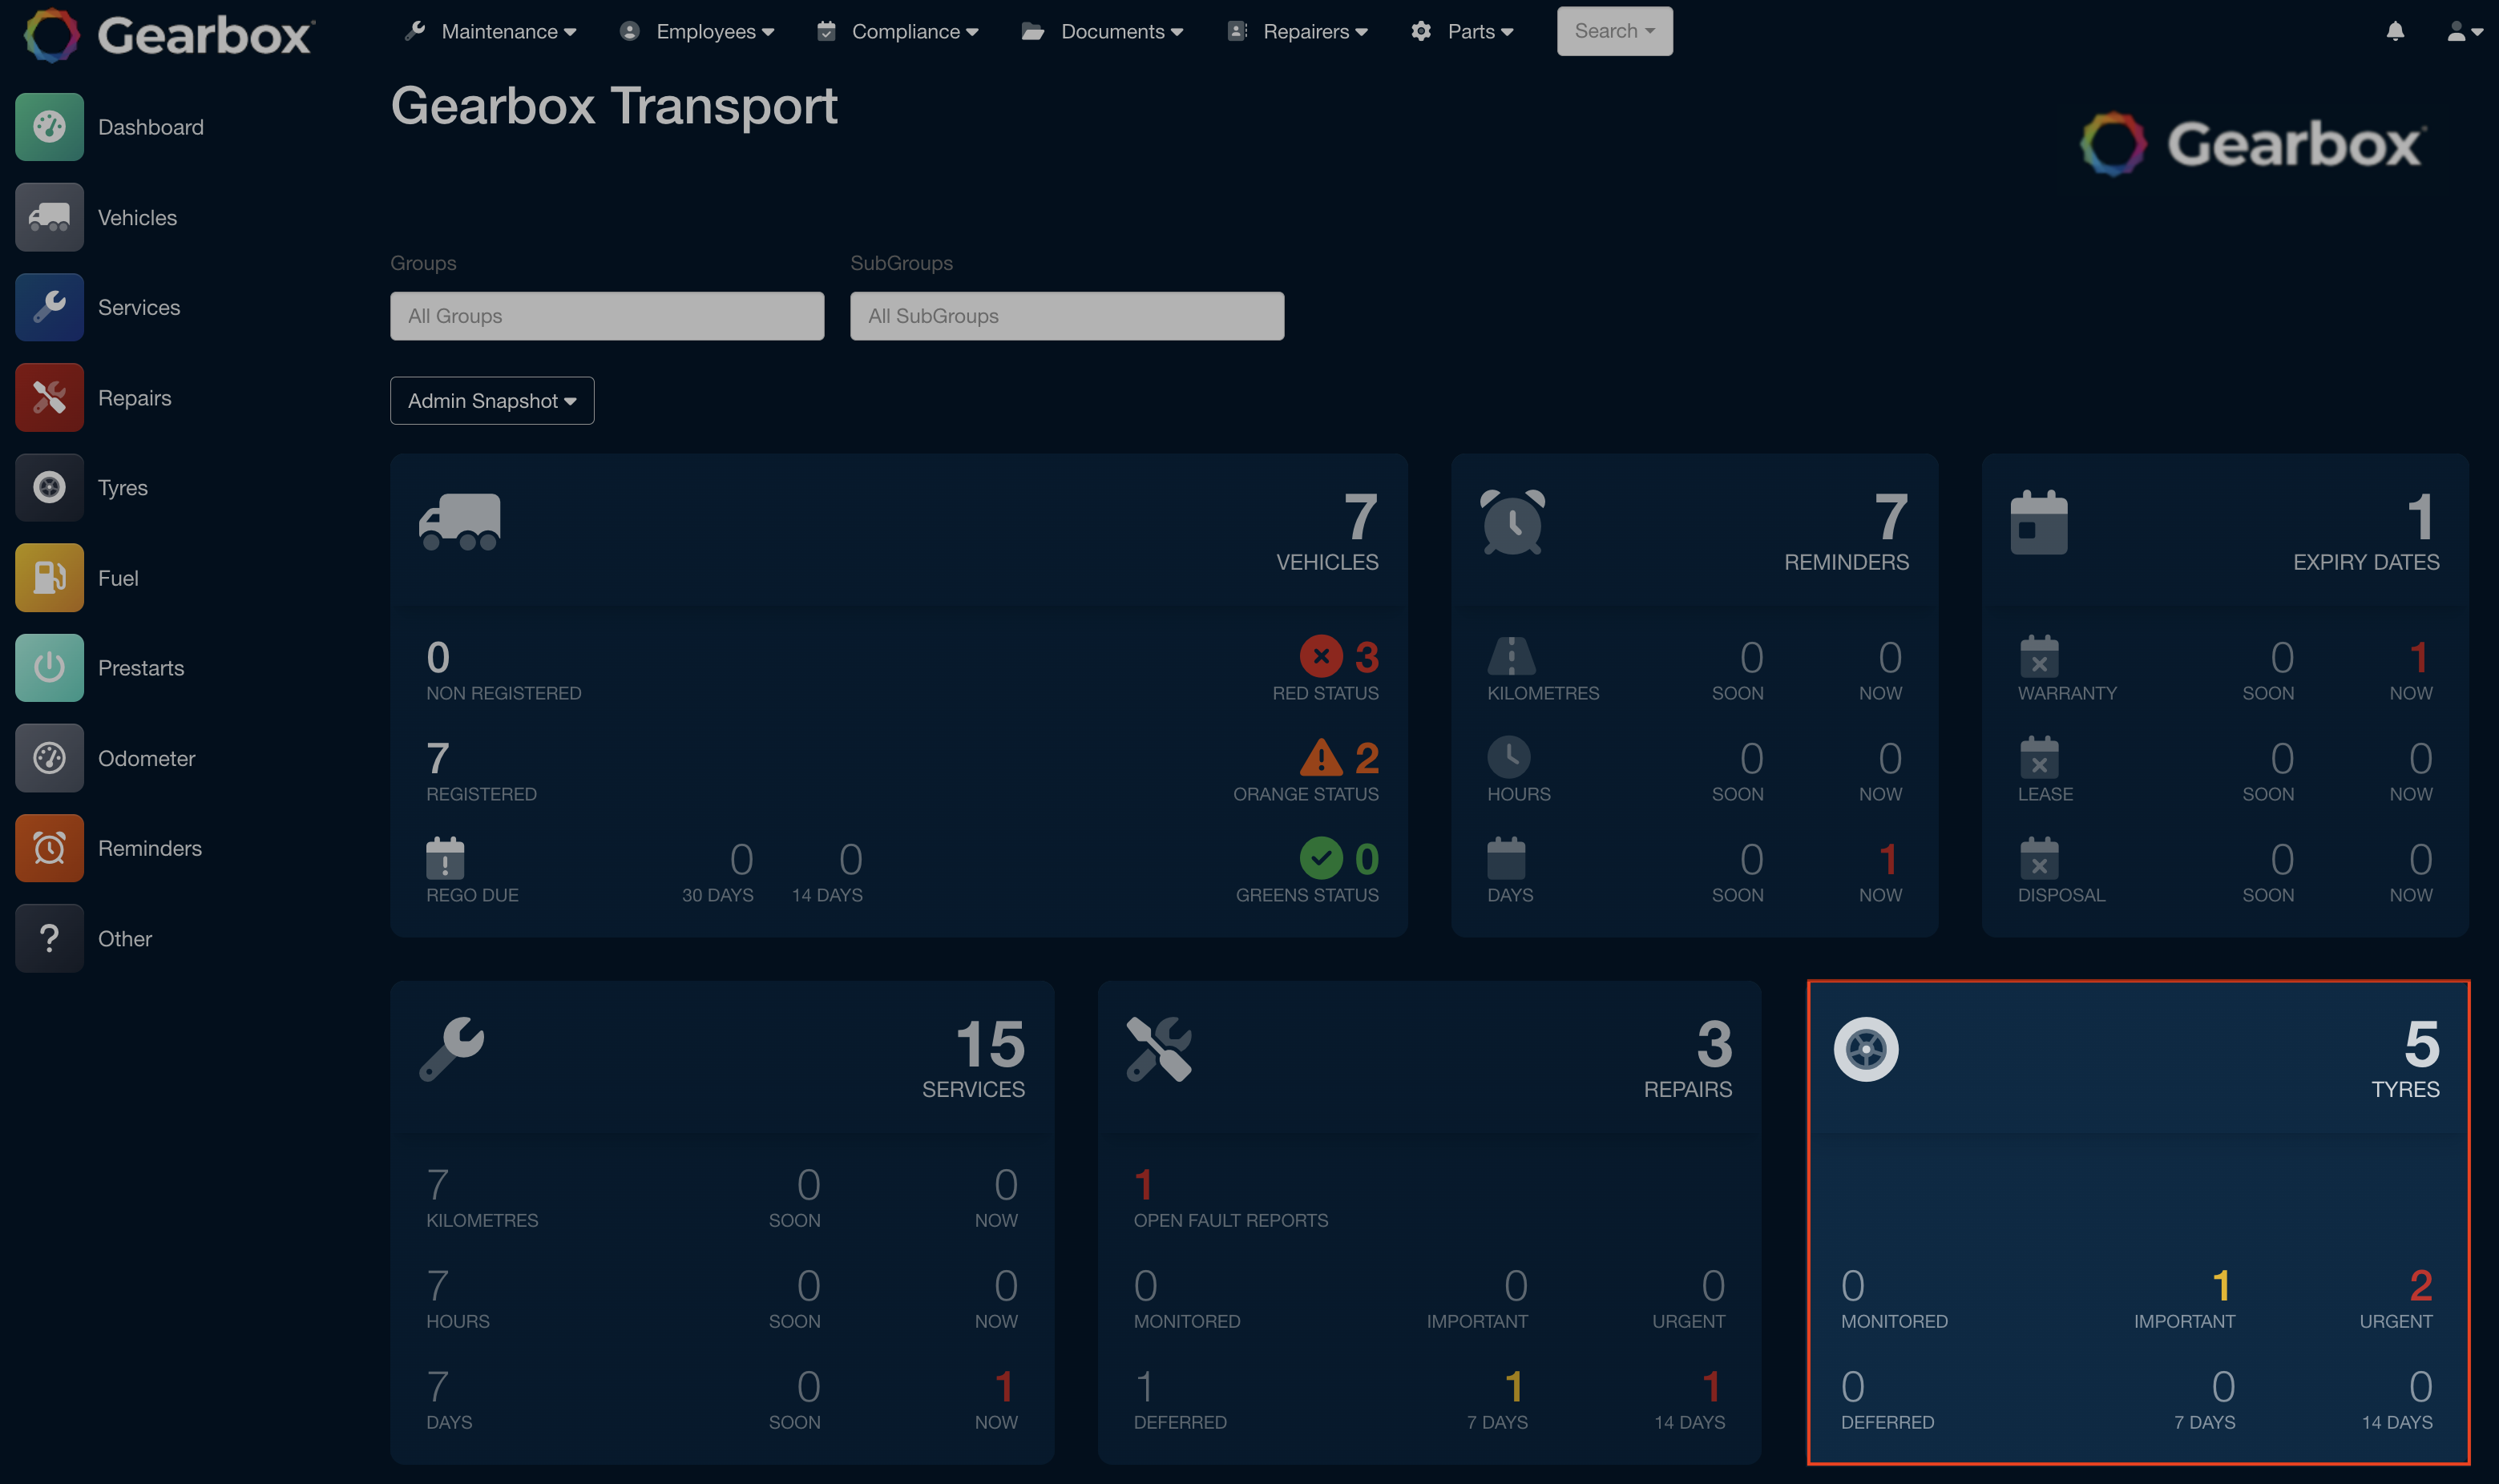Click the Lease calendar icon
The image size is (2499, 1484).
coord(2039,757)
